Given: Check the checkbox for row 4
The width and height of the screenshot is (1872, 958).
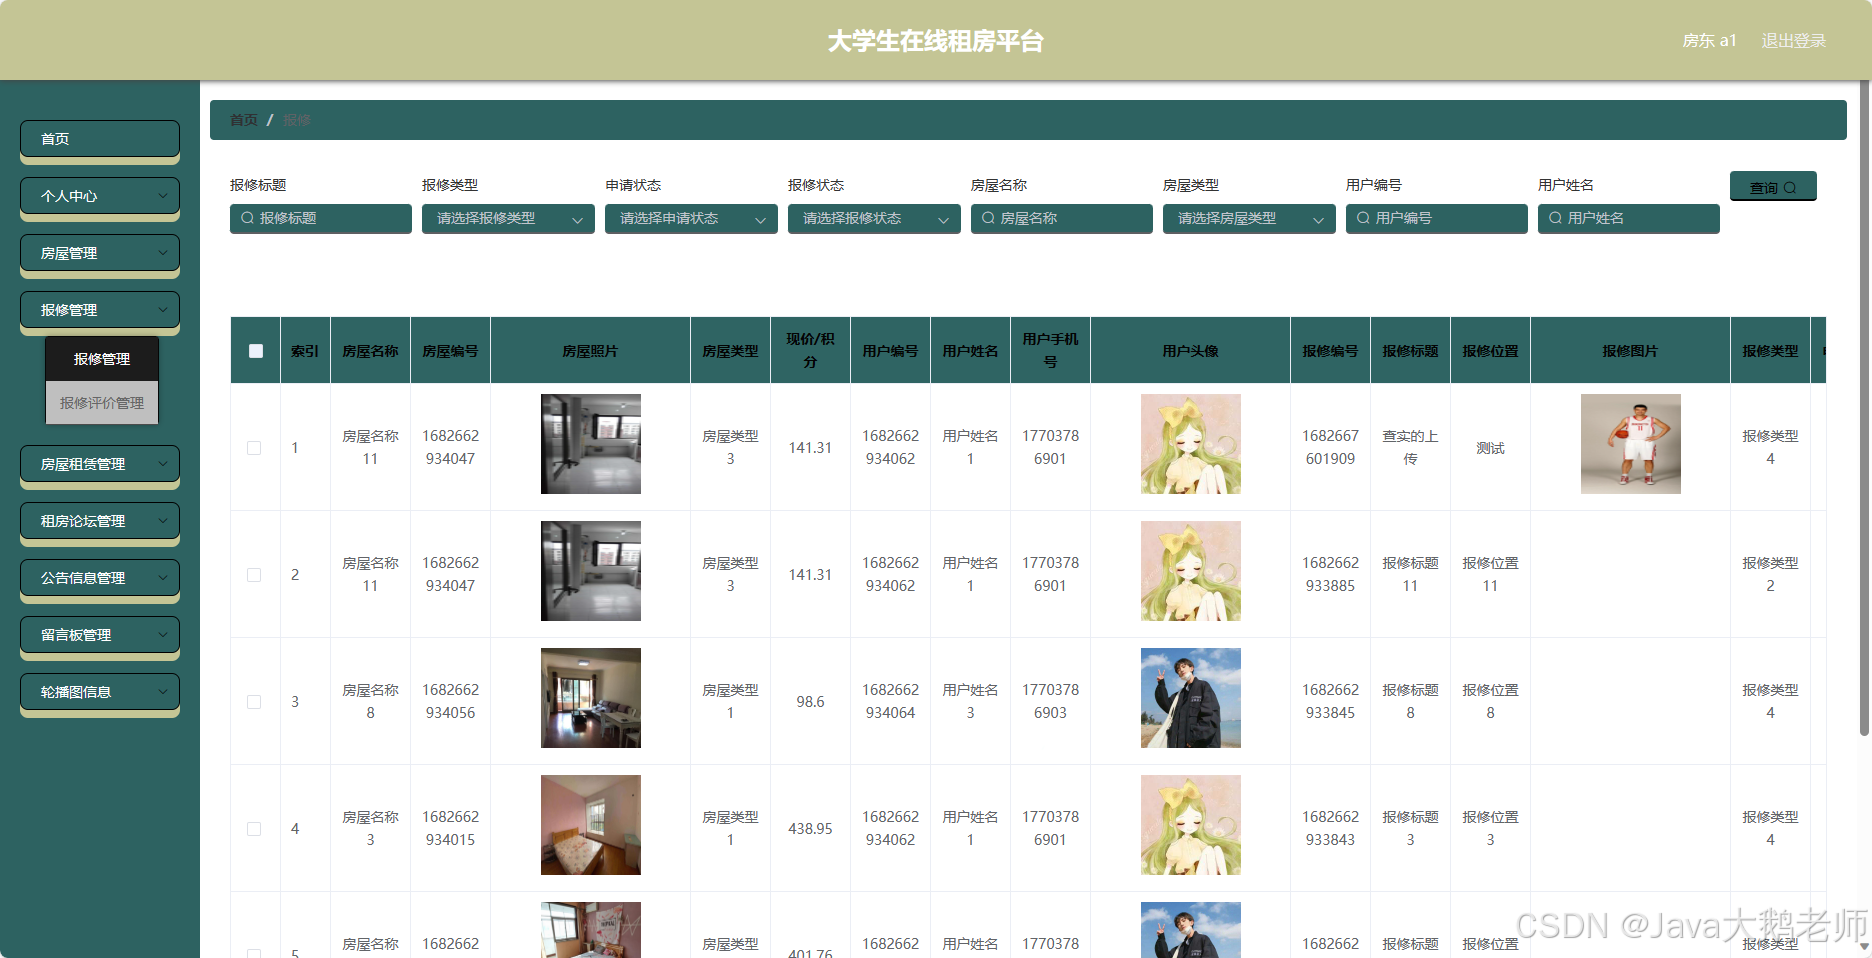Looking at the screenshot, I should tap(254, 829).
